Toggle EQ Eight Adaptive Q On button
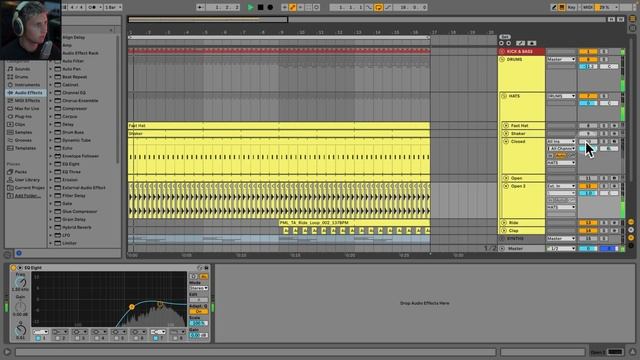Image resolution: width=640 pixels, height=360 pixels. click(x=198, y=311)
